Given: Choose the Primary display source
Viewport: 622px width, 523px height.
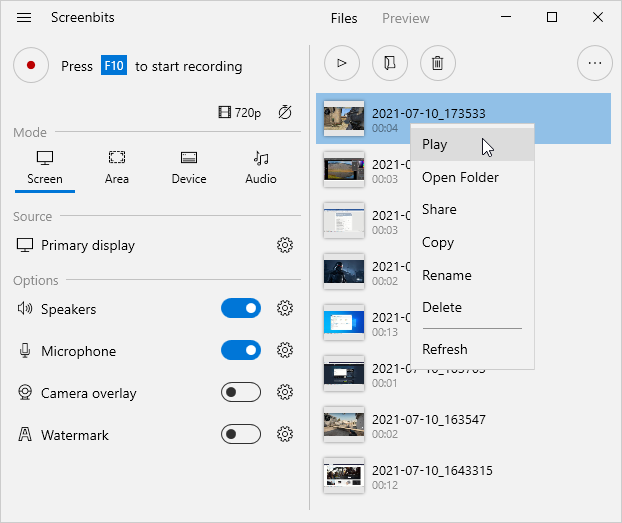Looking at the screenshot, I should [x=75, y=245].
